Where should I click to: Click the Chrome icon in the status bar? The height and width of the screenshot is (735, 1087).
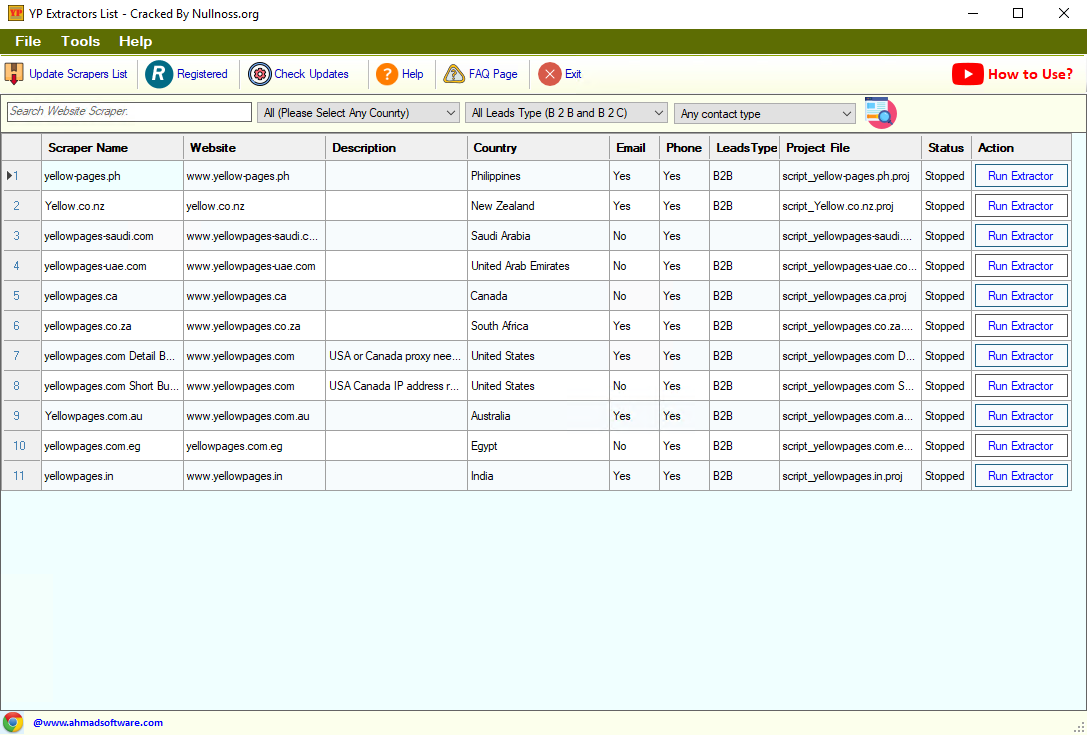pyautogui.click(x=12, y=723)
